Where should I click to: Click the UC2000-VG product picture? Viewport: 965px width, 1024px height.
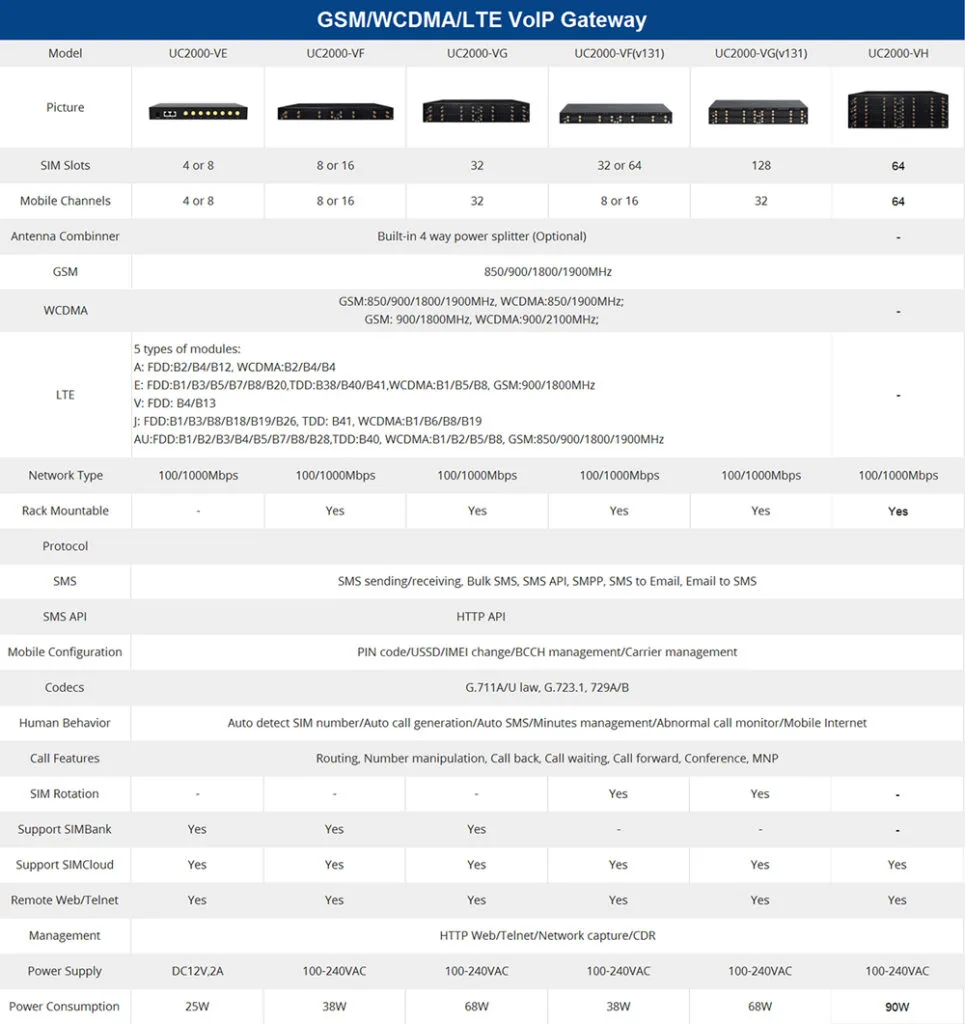coord(476,107)
